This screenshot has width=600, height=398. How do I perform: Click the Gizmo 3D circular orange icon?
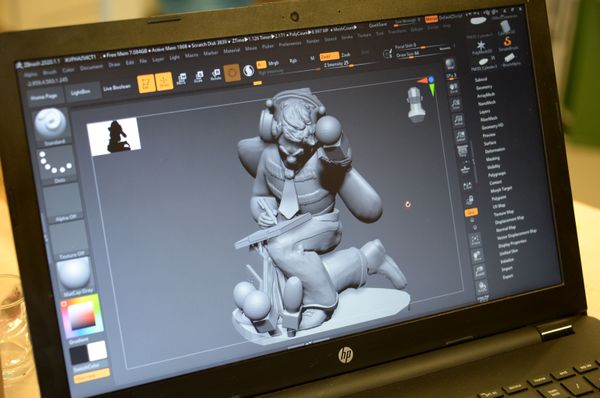click(232, 72)
